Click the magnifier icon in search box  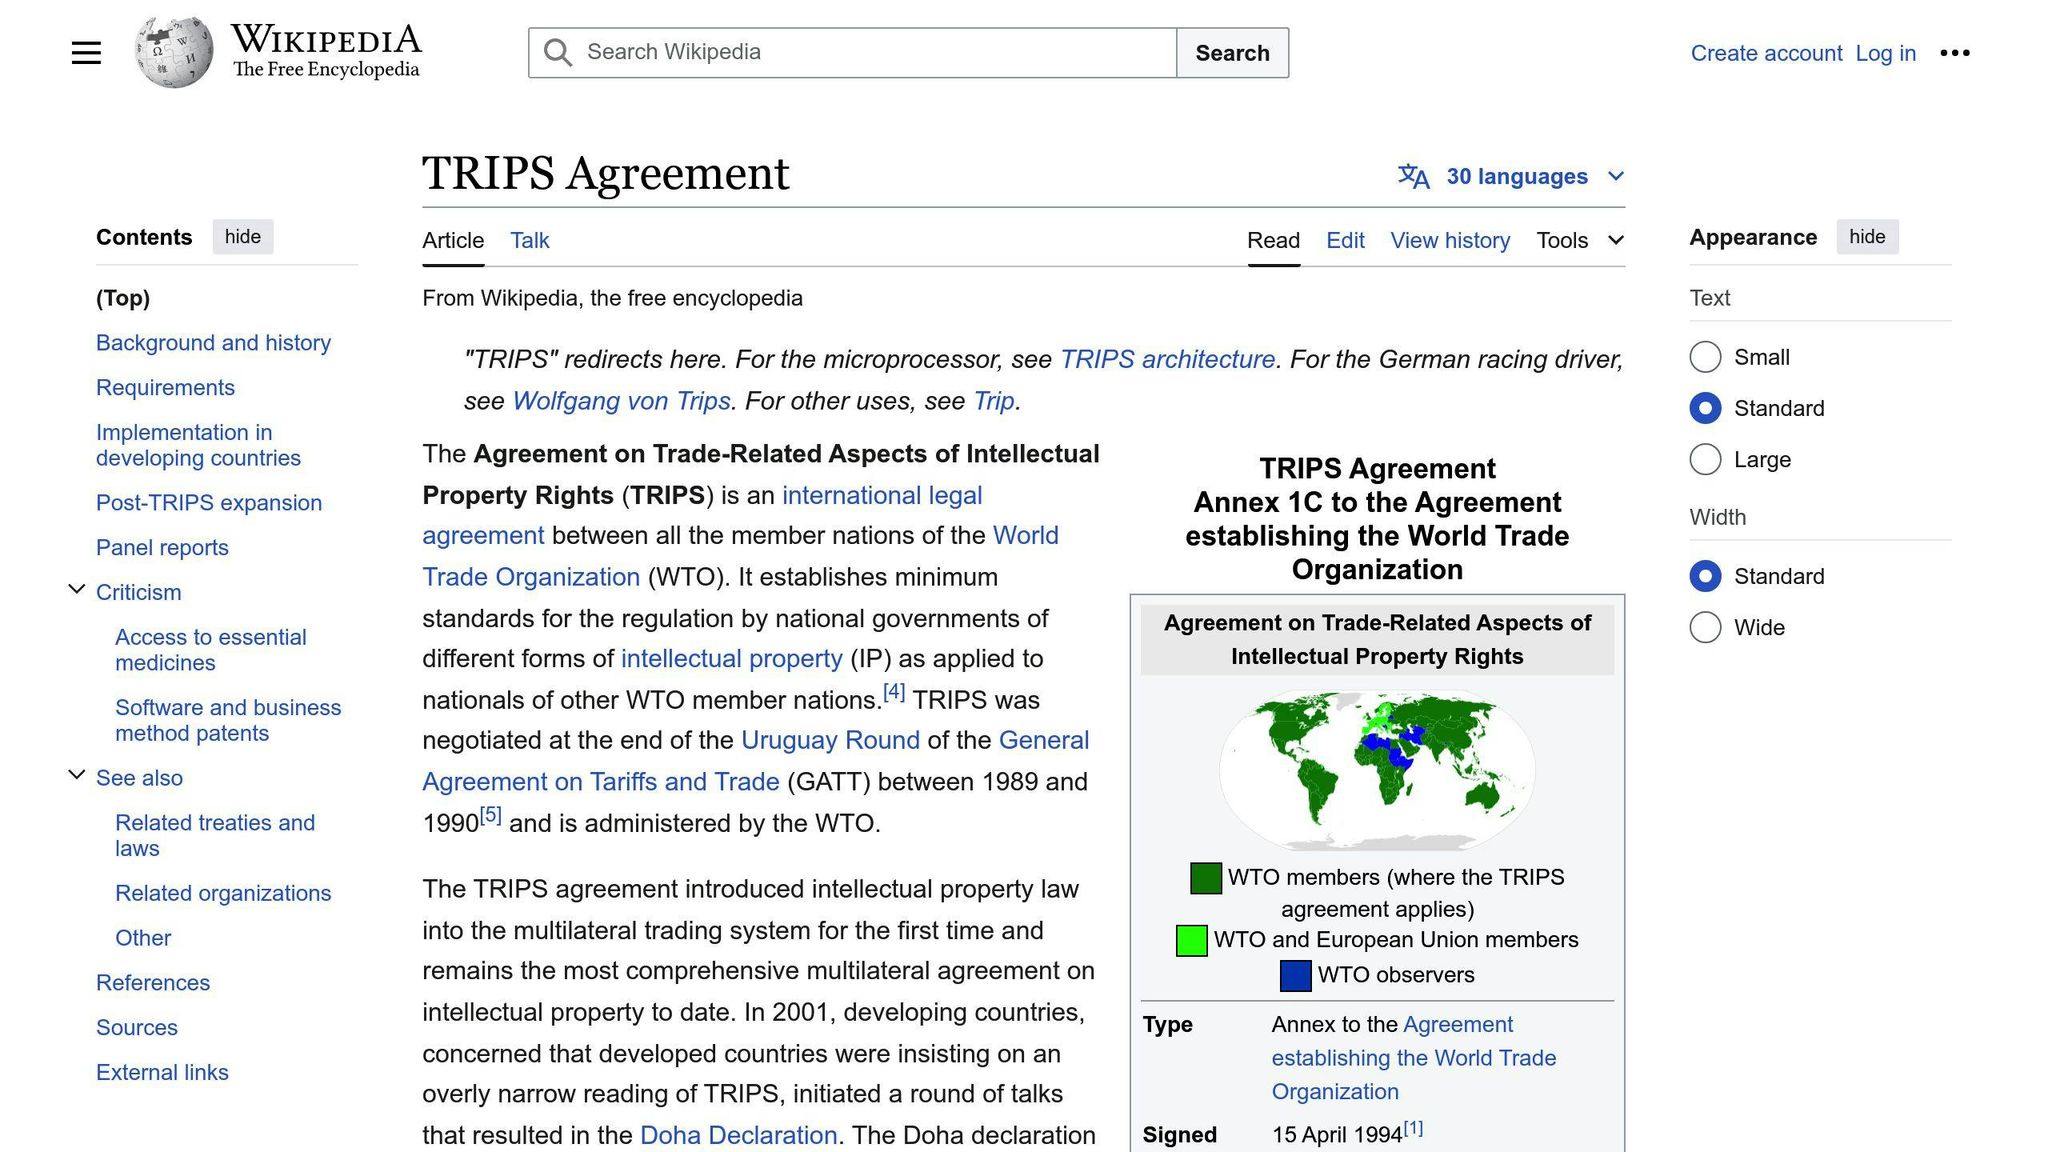558,53
